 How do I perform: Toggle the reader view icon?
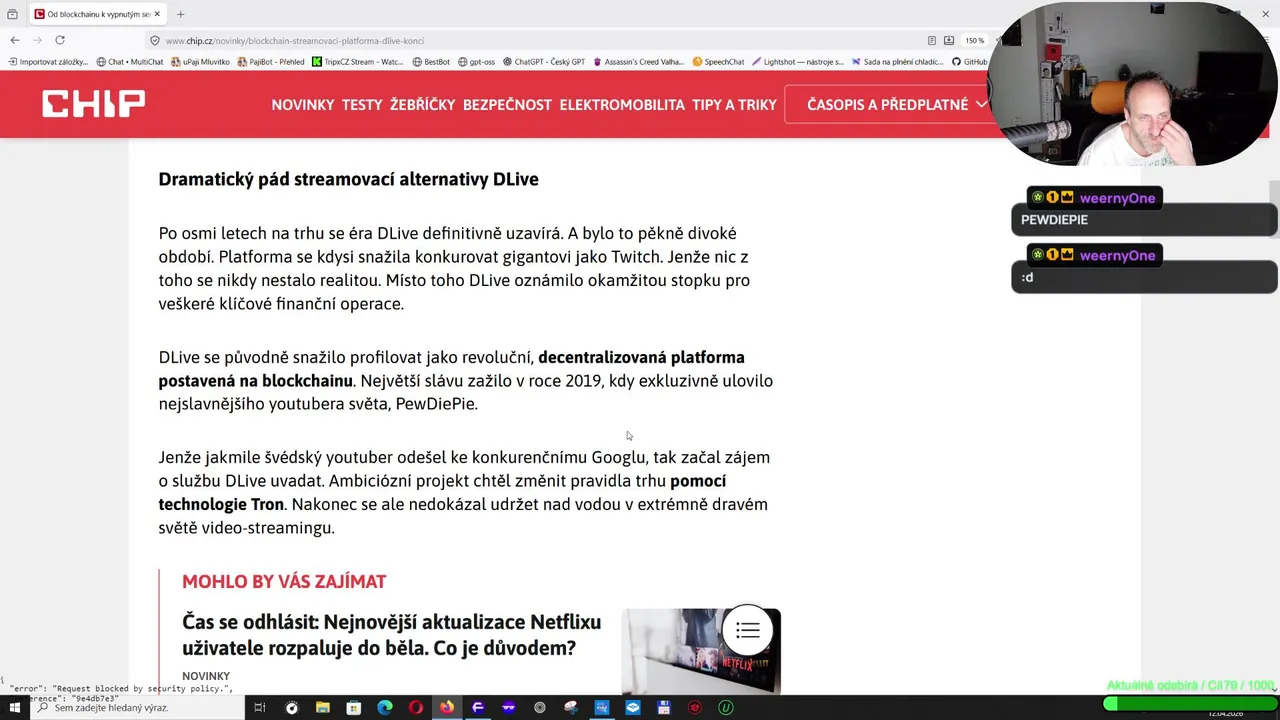(x=931, y=41)
